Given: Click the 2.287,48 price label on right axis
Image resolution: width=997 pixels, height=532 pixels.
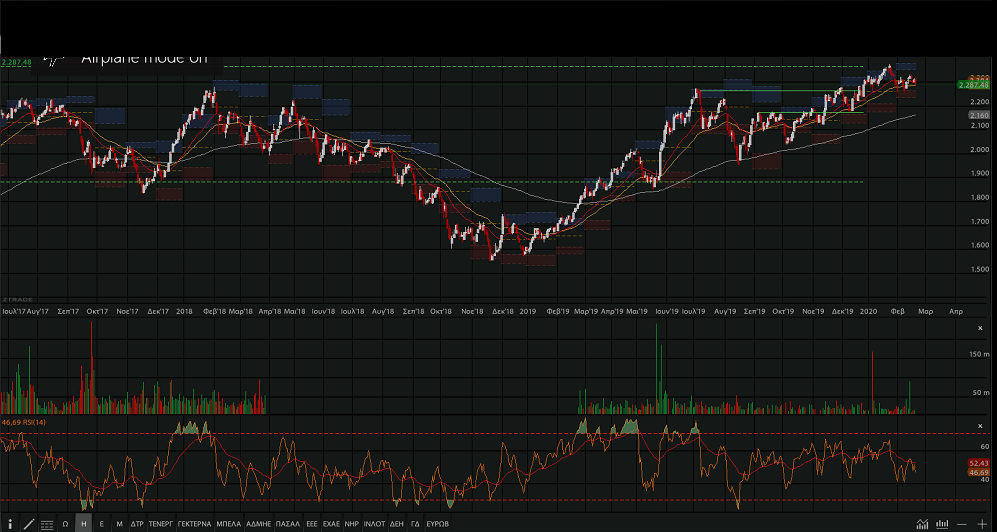Looking at the screenshot, I should (x=973, y=85).
